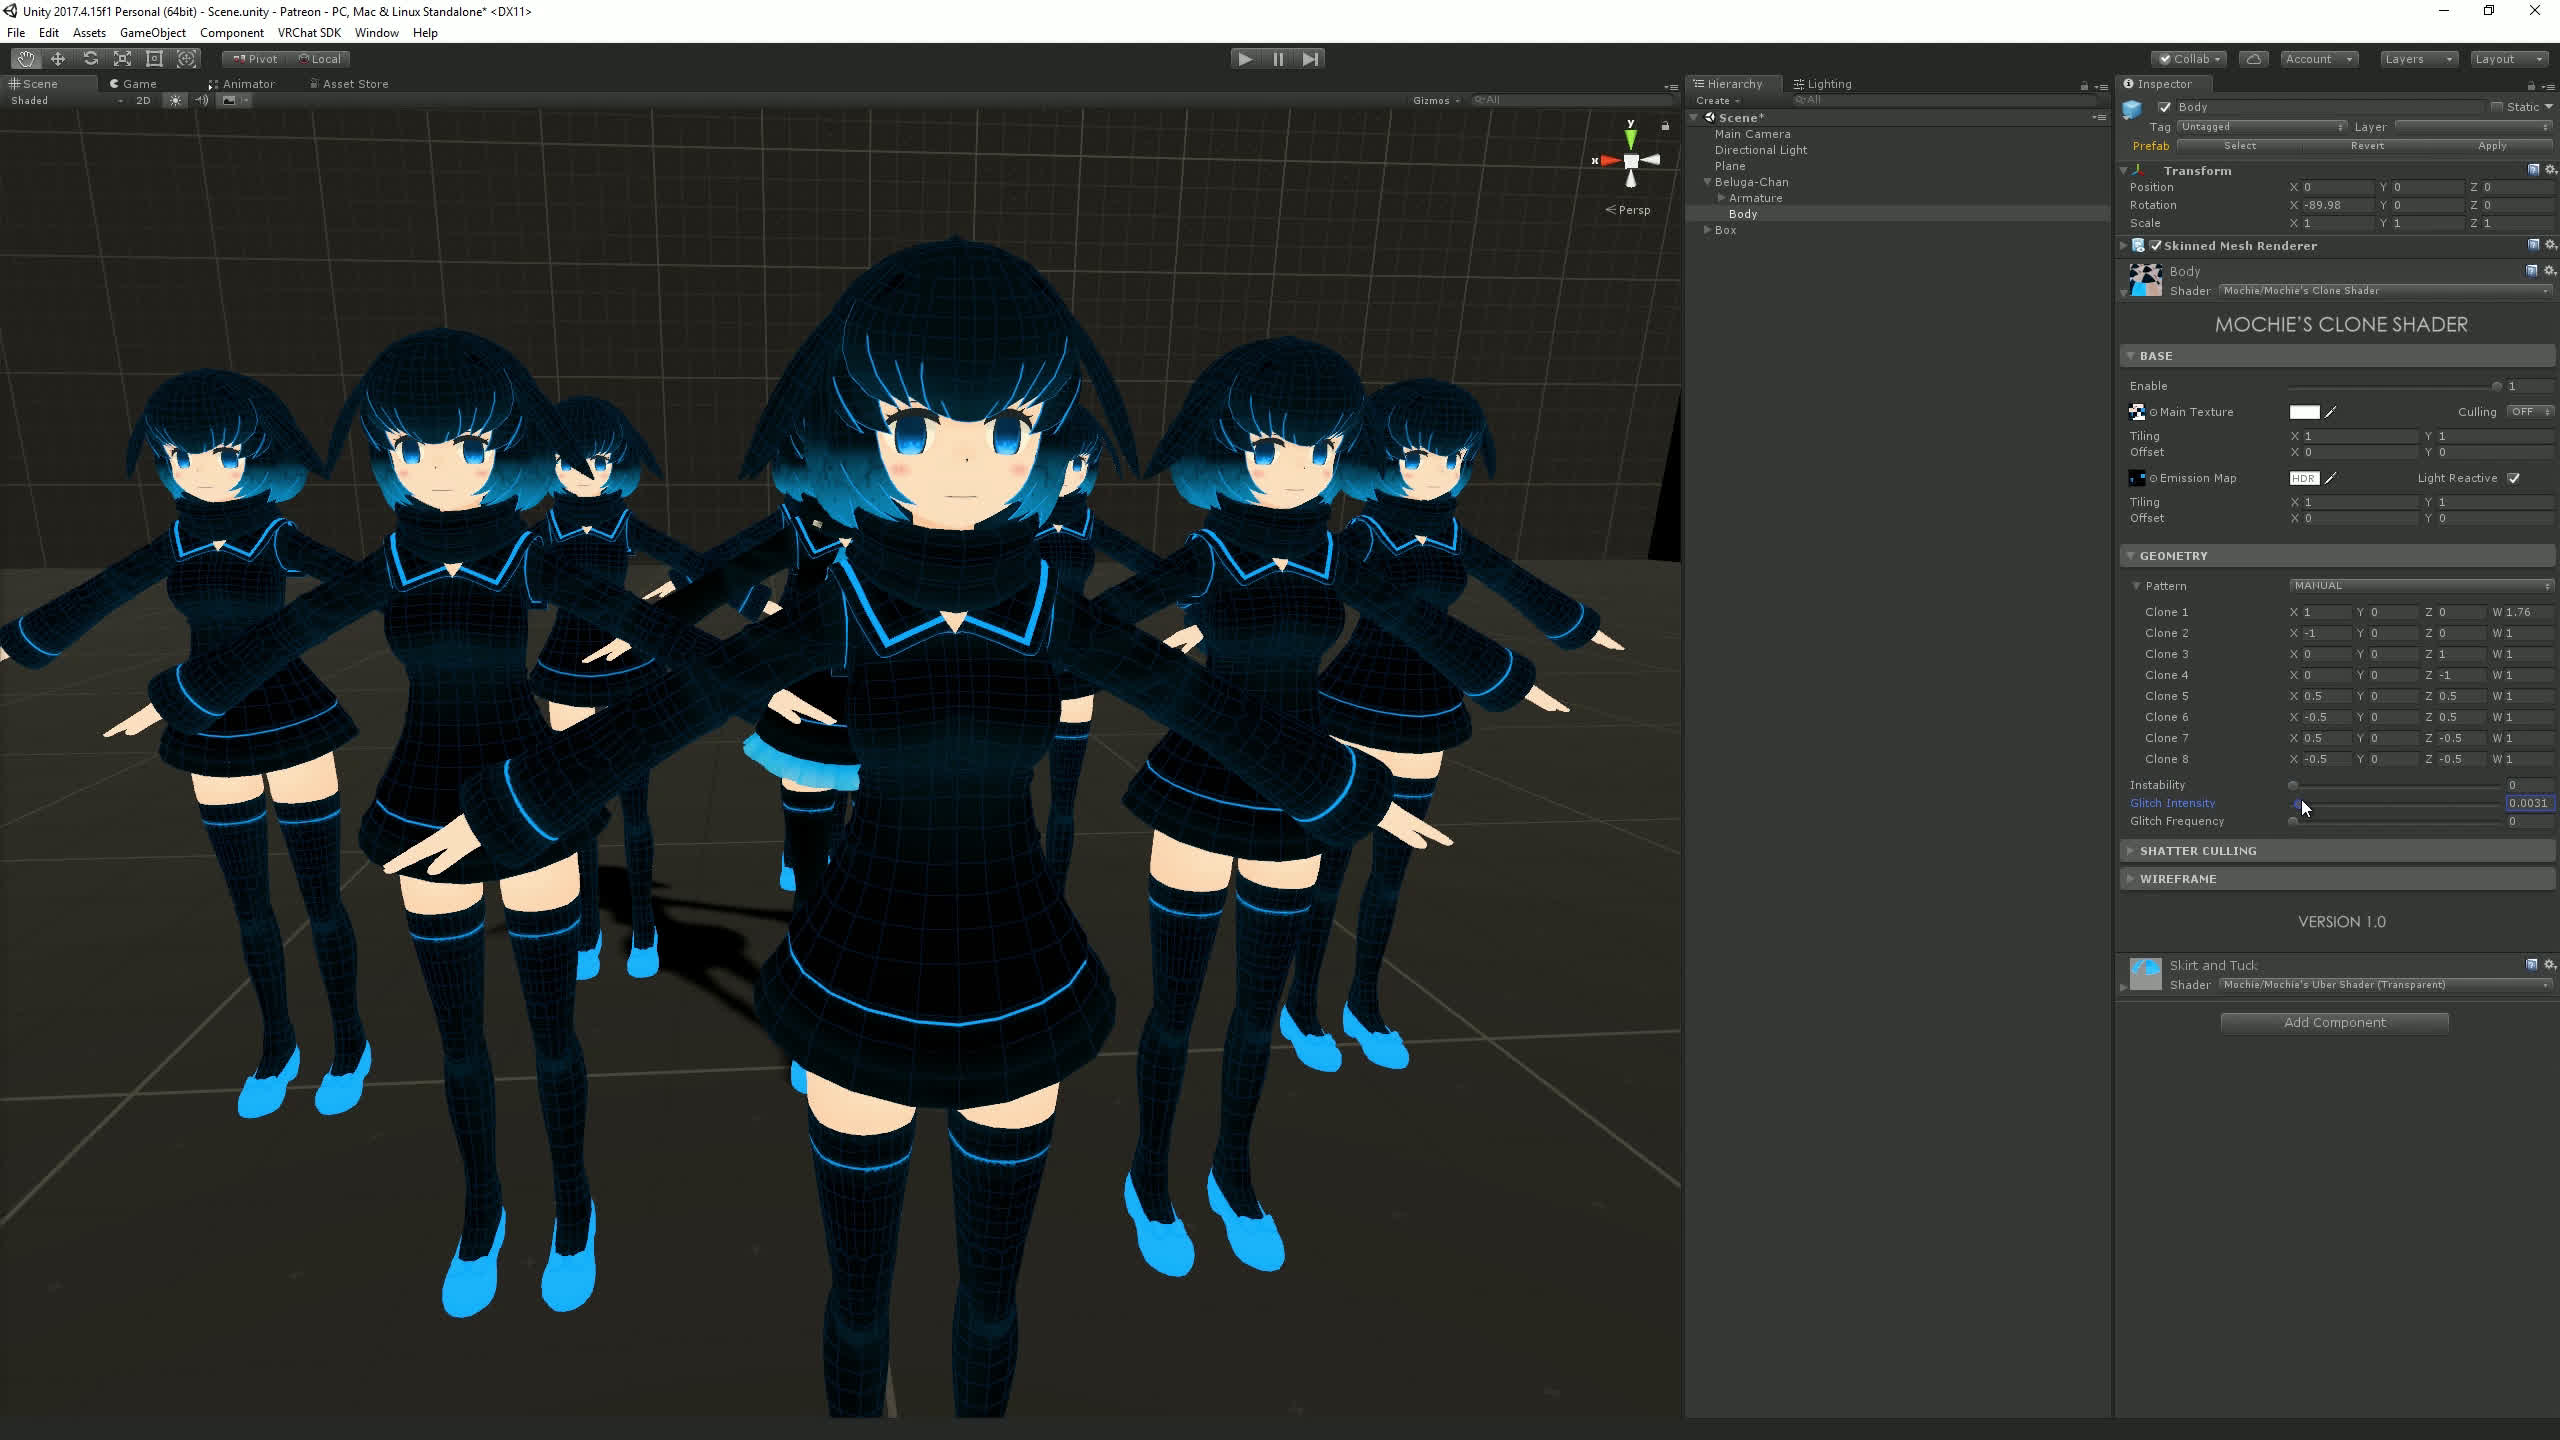Screen dimensions: 2560x1440
Task: Apply prefab changes with the Apply button
Action: (x=2494, y=145)
